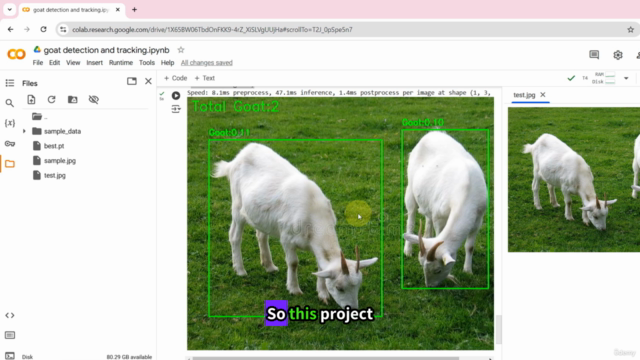Open the Runtime menu
Screen dimensions: 640x360
pos(121,62)
